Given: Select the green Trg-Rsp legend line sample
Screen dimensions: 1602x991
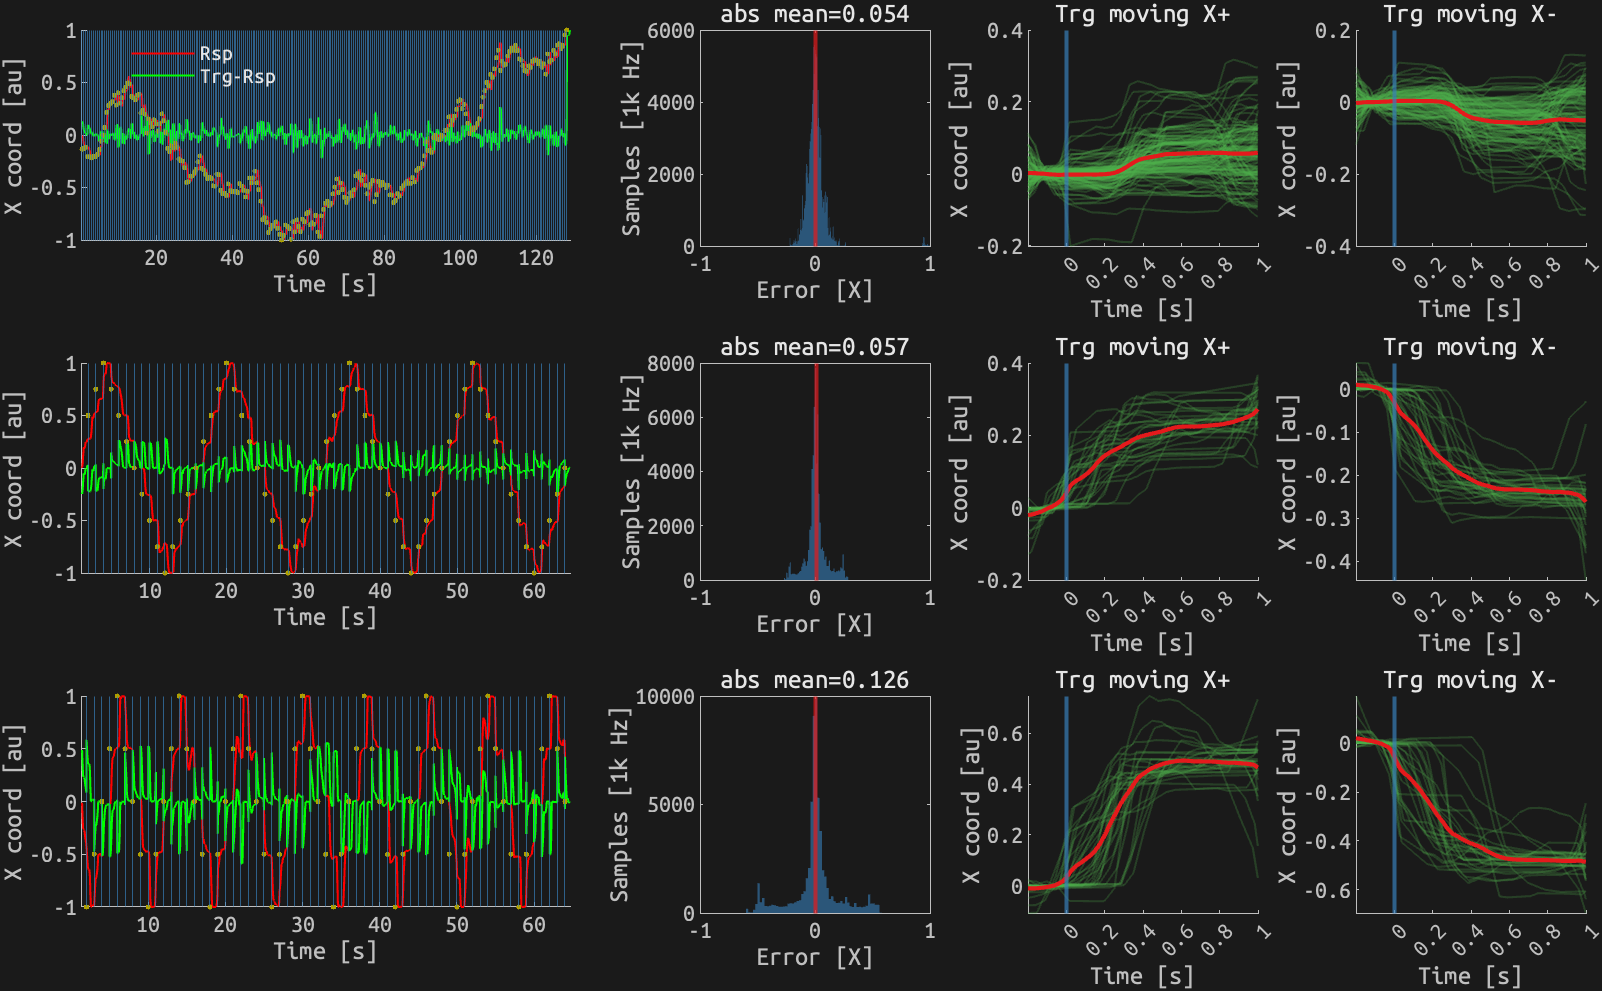Looking at the screenshot, I should pyautogui.click(x=162, y=77).
